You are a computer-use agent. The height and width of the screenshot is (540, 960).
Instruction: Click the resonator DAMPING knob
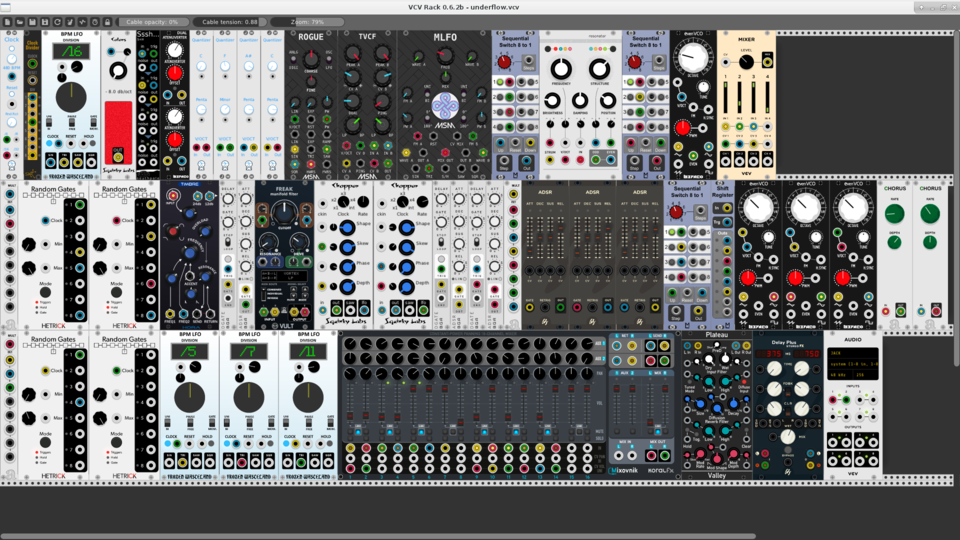pyautogui.click(x=580, y=100)
